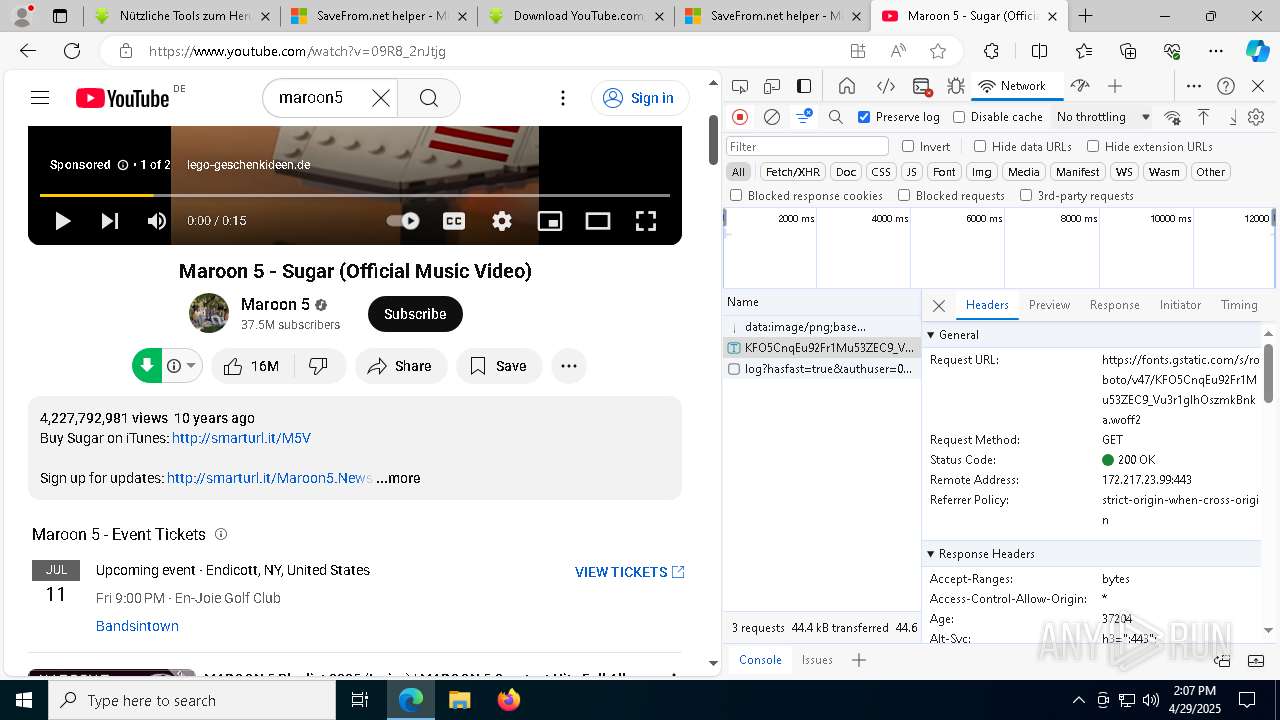
Task: Toggle device emulation in DevTools
Action: click(x=772, y=86)
